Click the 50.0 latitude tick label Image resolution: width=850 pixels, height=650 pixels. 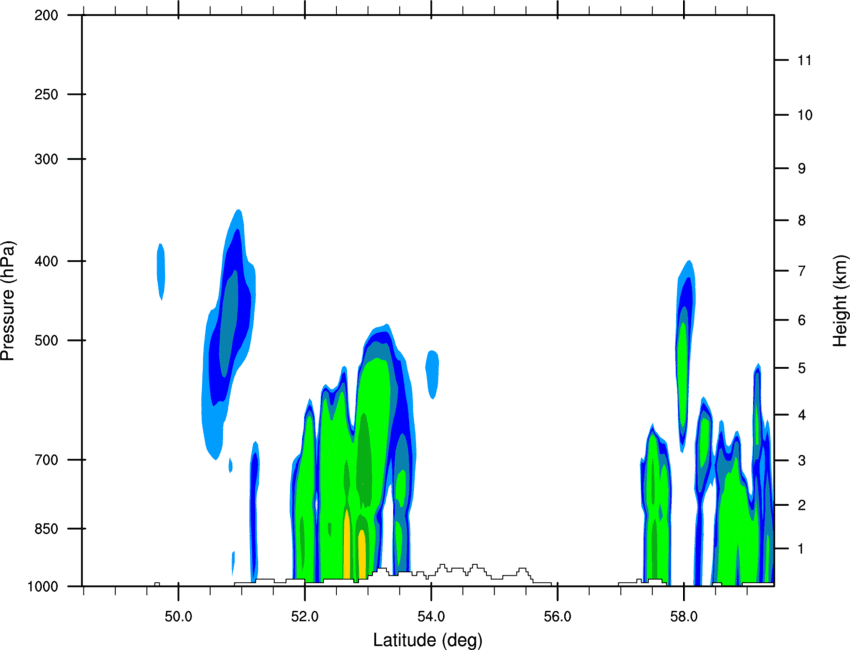point(178,617)
